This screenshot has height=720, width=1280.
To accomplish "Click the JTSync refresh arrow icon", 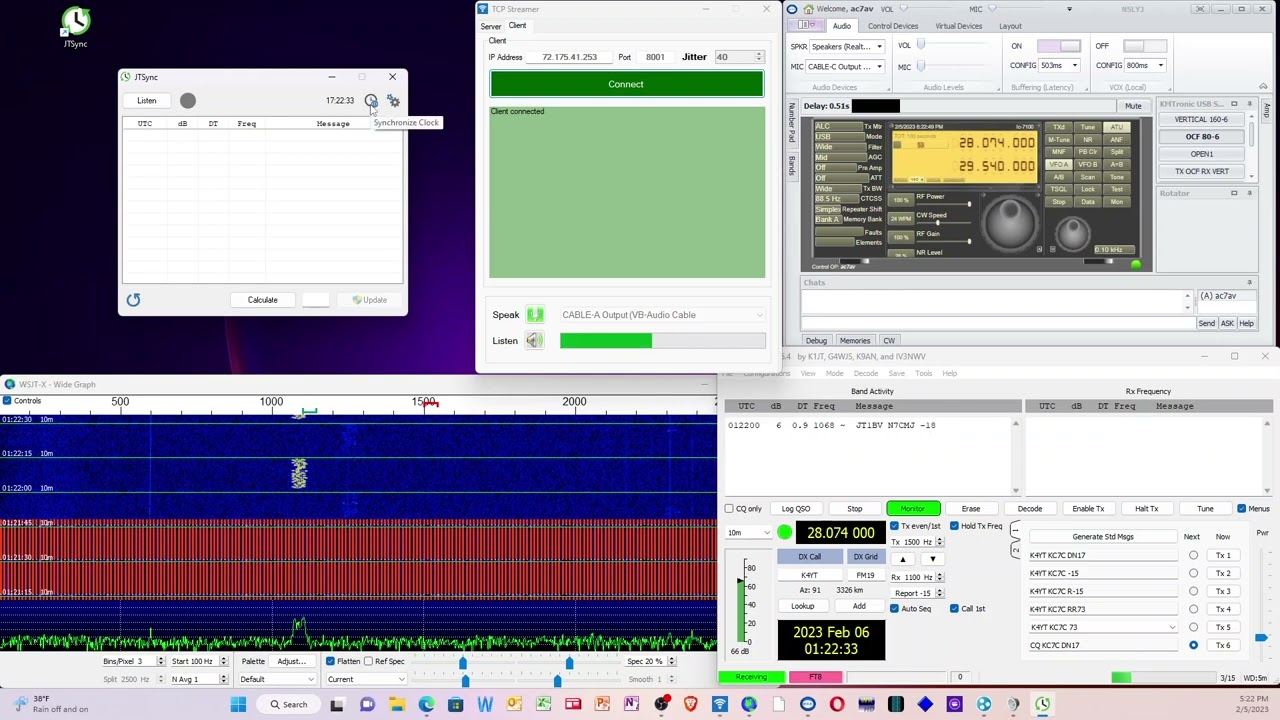I will 133,300.
